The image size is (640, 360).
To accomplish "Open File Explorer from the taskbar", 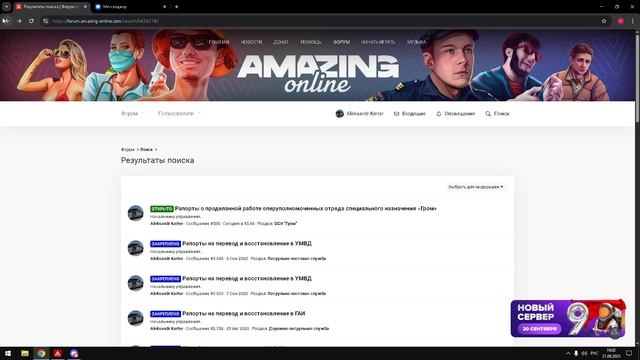I will pyautogui.click(x=24, y=353).
